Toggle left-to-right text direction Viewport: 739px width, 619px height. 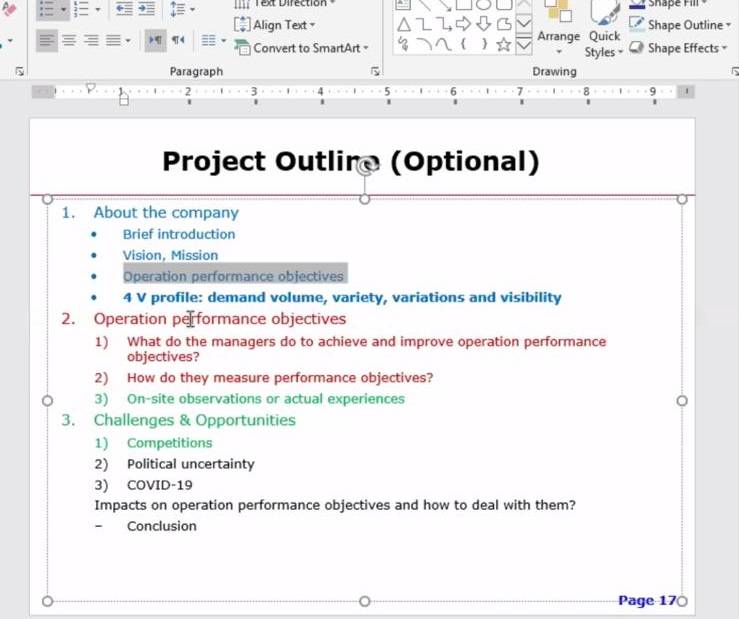tap(155, 40)
